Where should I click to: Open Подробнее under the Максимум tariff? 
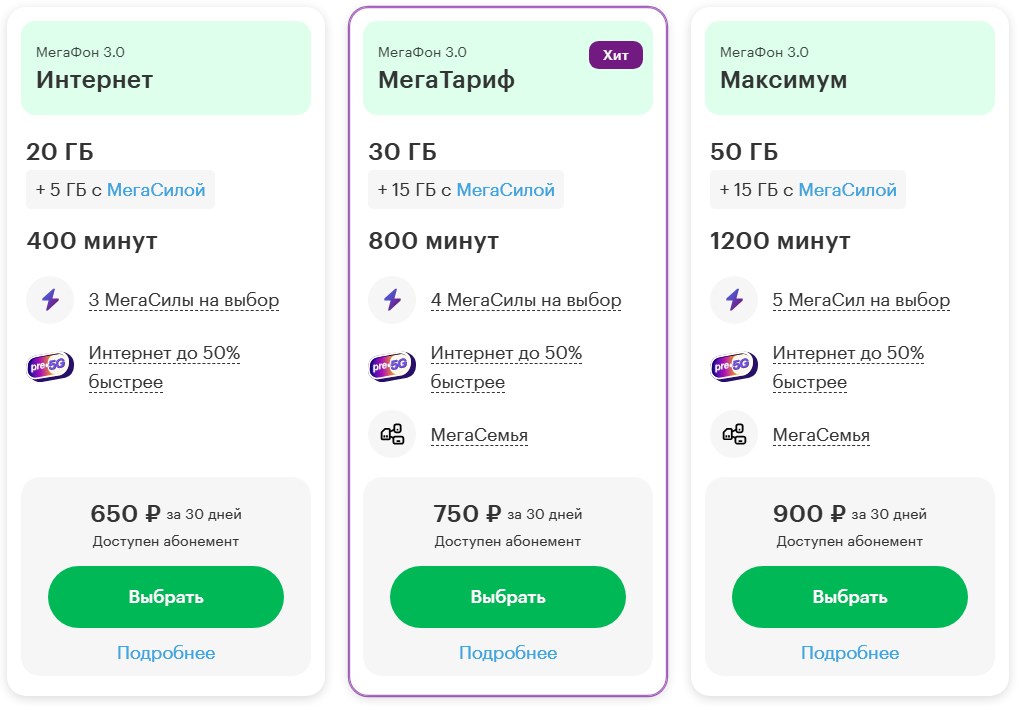[x=850, y=652]
